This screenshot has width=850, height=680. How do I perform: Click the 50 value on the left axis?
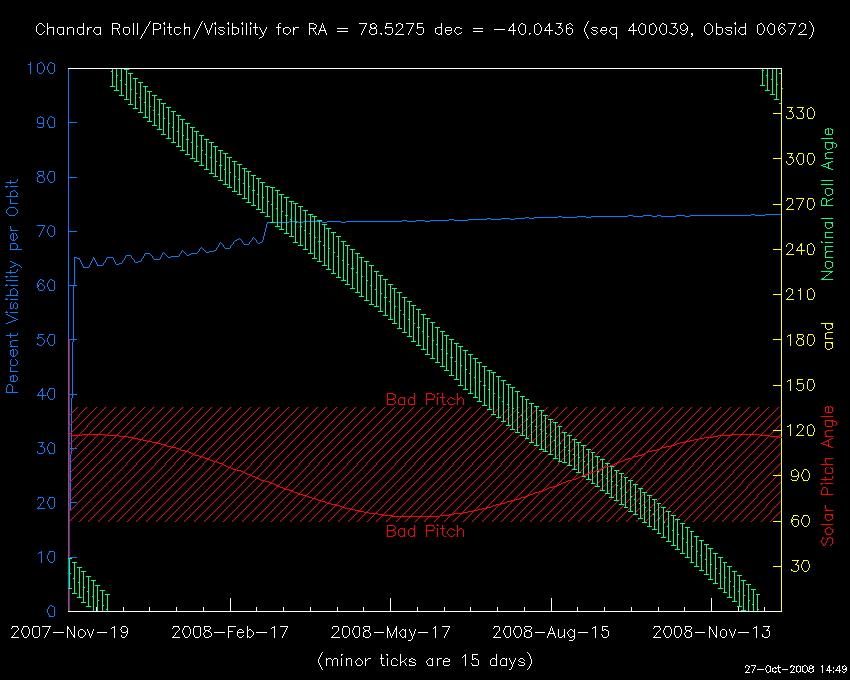50,340
